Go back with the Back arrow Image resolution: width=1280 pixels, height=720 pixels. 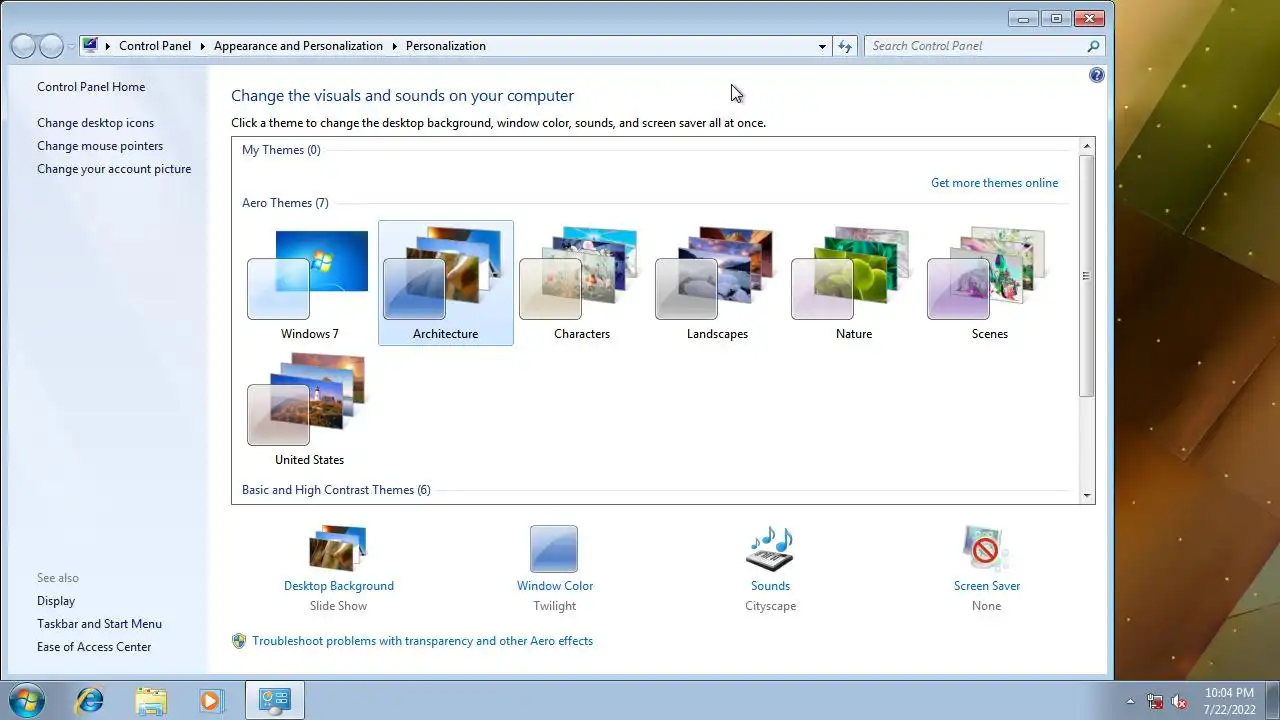[x=23, y=46]
